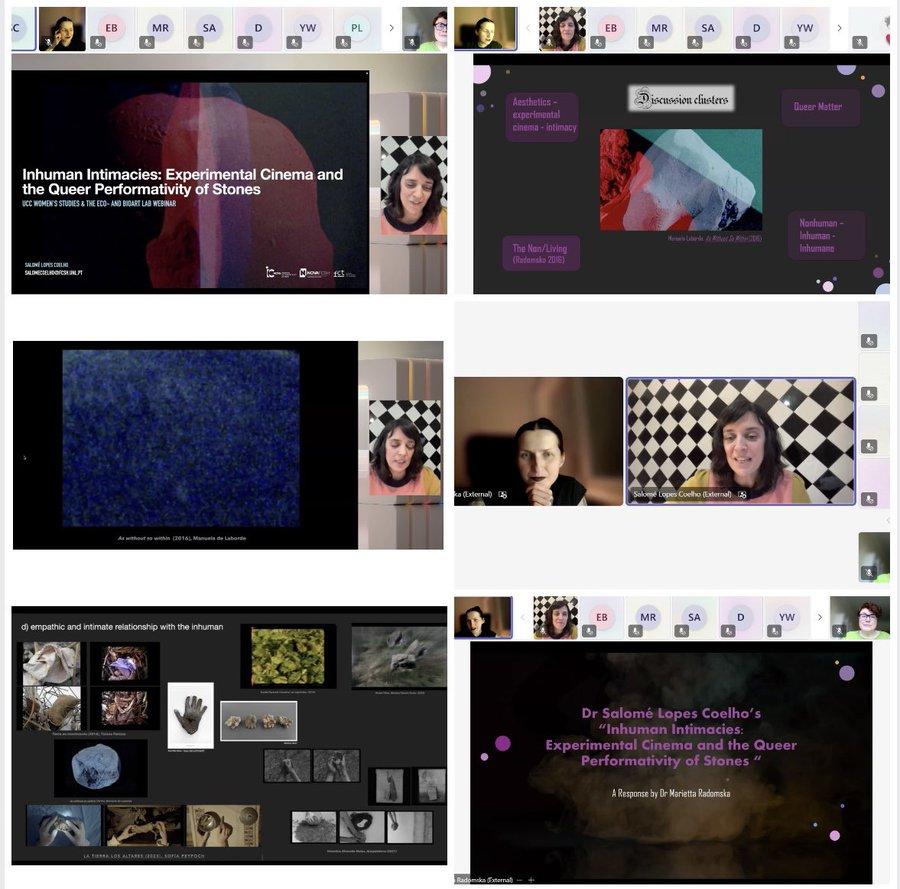Click the D muted mic icon in top-left screenshot

tap(245, 42)
